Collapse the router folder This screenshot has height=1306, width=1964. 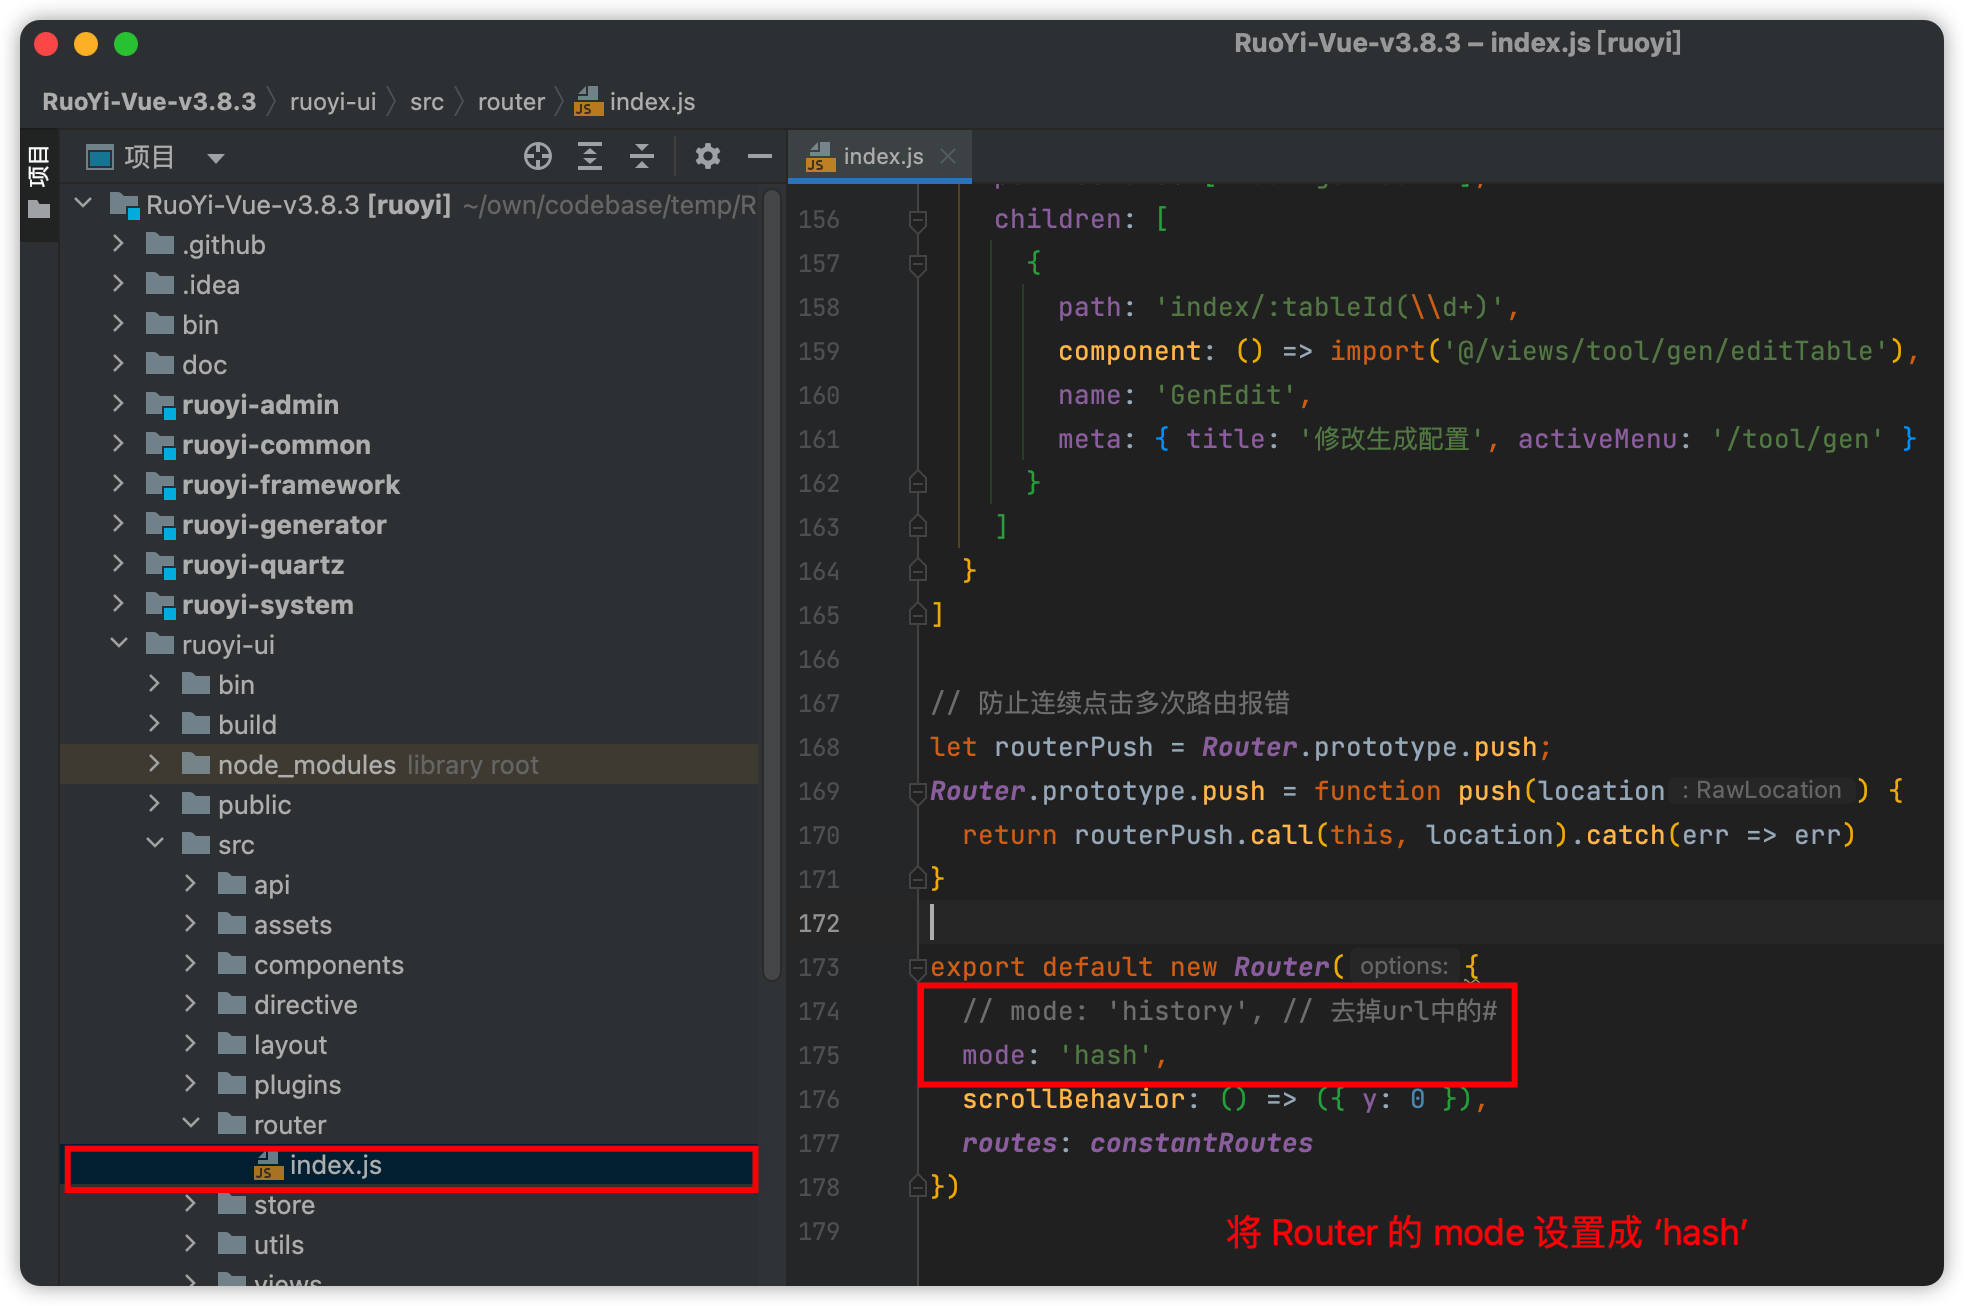[191, 1124]
